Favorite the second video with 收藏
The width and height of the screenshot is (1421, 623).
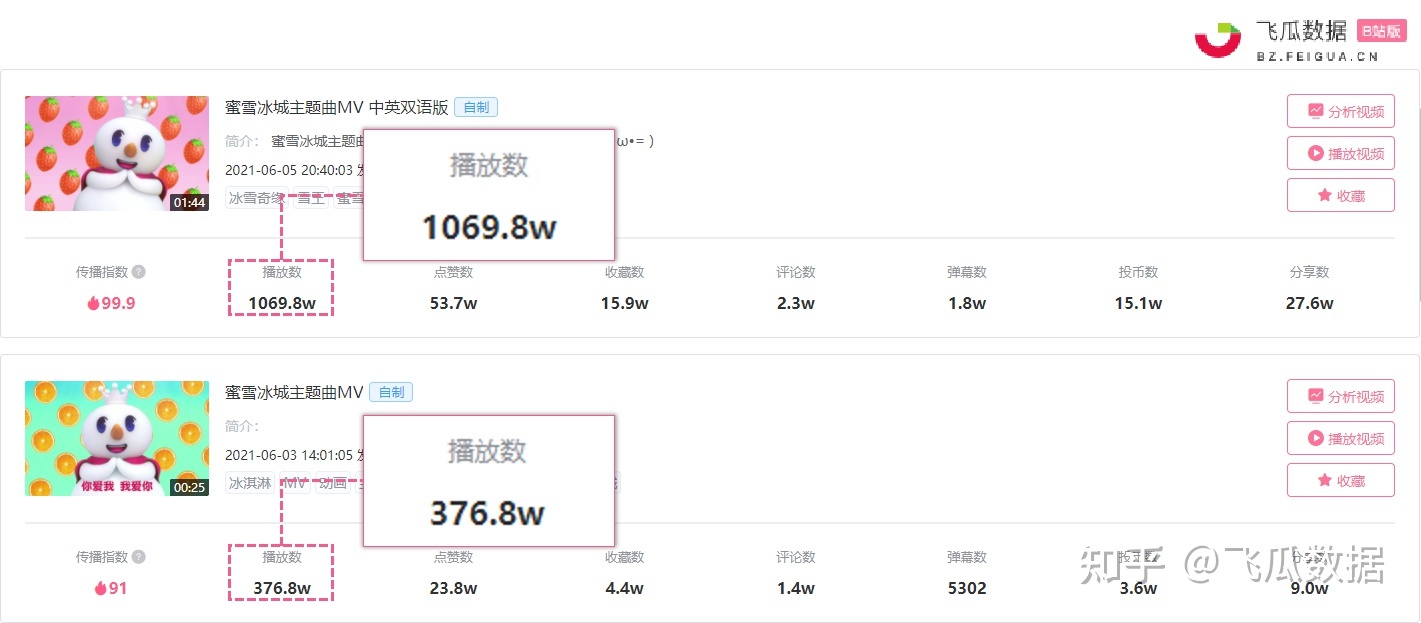tap(1340, 481)
